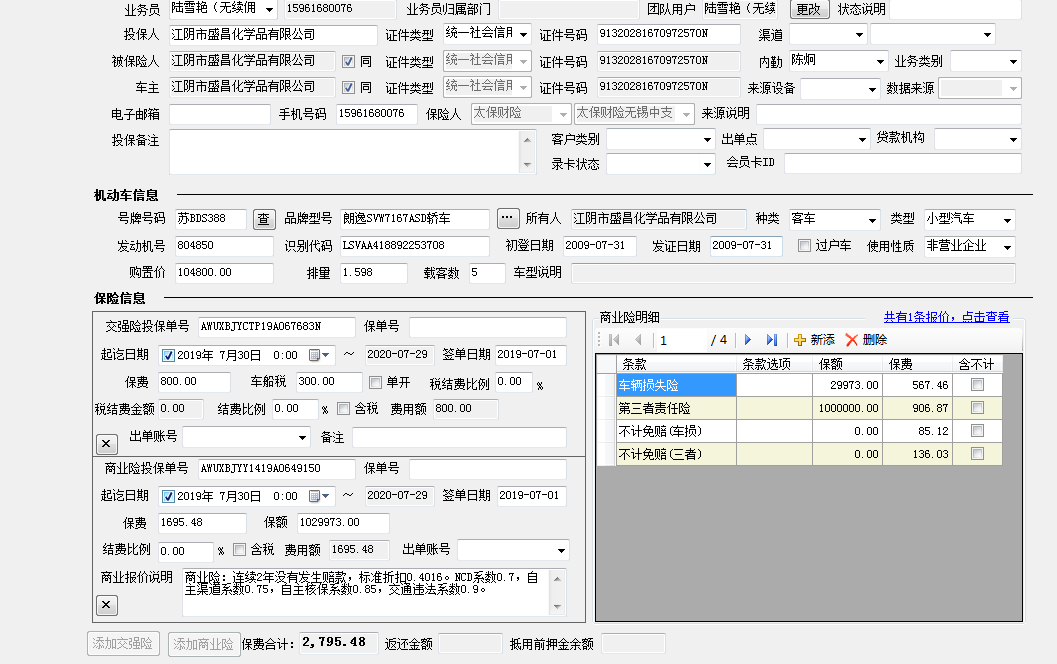
Task: Delete selected clause with 删除
Action: click(866, 340)
